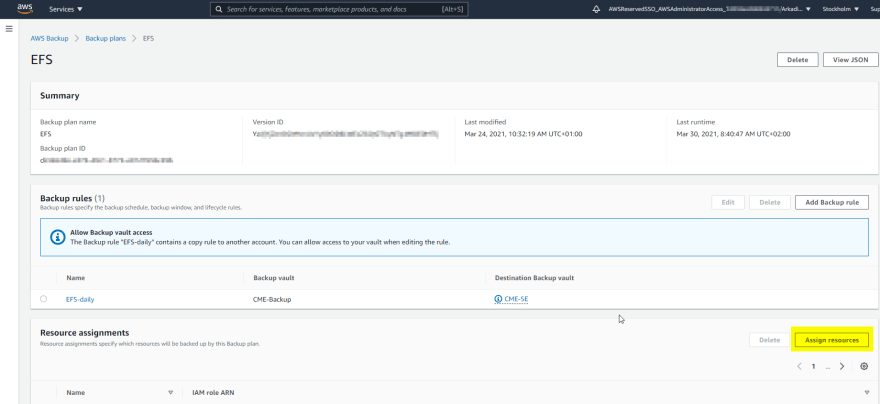This screenshot has height=404, width=880.
Task: Open the CME-SE destination vault link
Action: click(x=516, y=299)
